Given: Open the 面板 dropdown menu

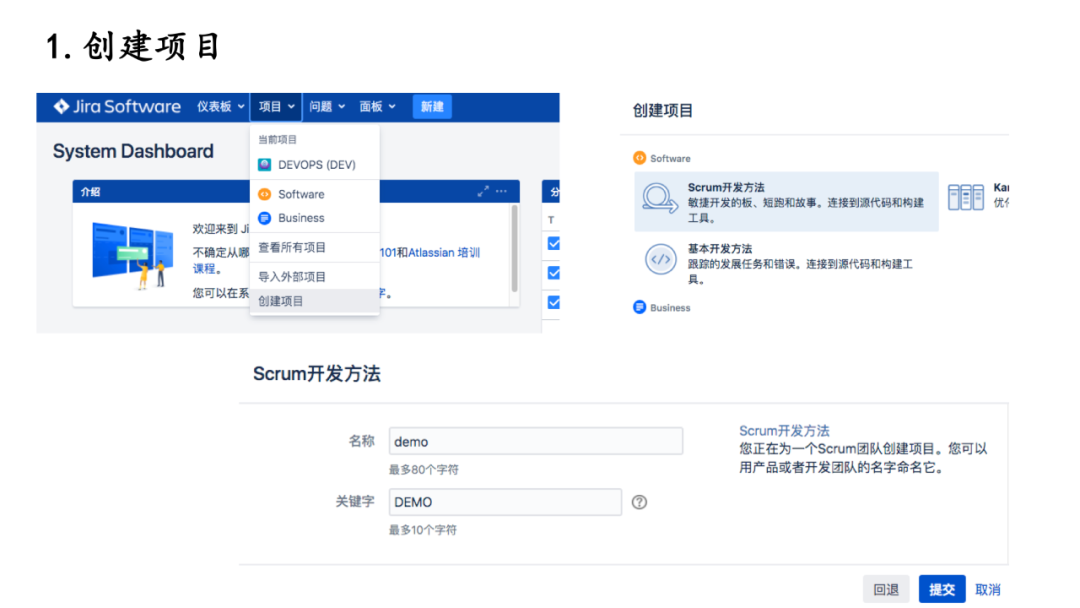Looking at the screenshot, I should (x=377, y=107).
